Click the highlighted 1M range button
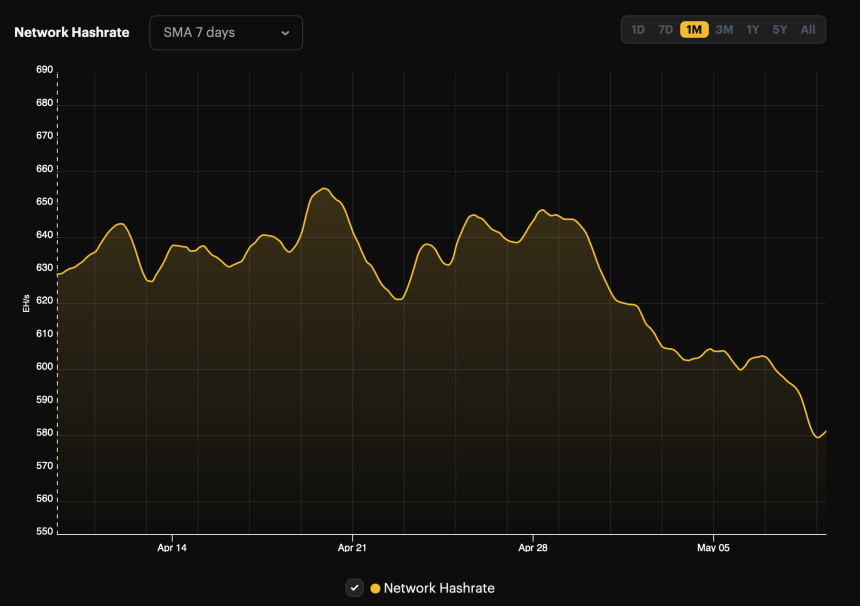 (x=694, y=30)
